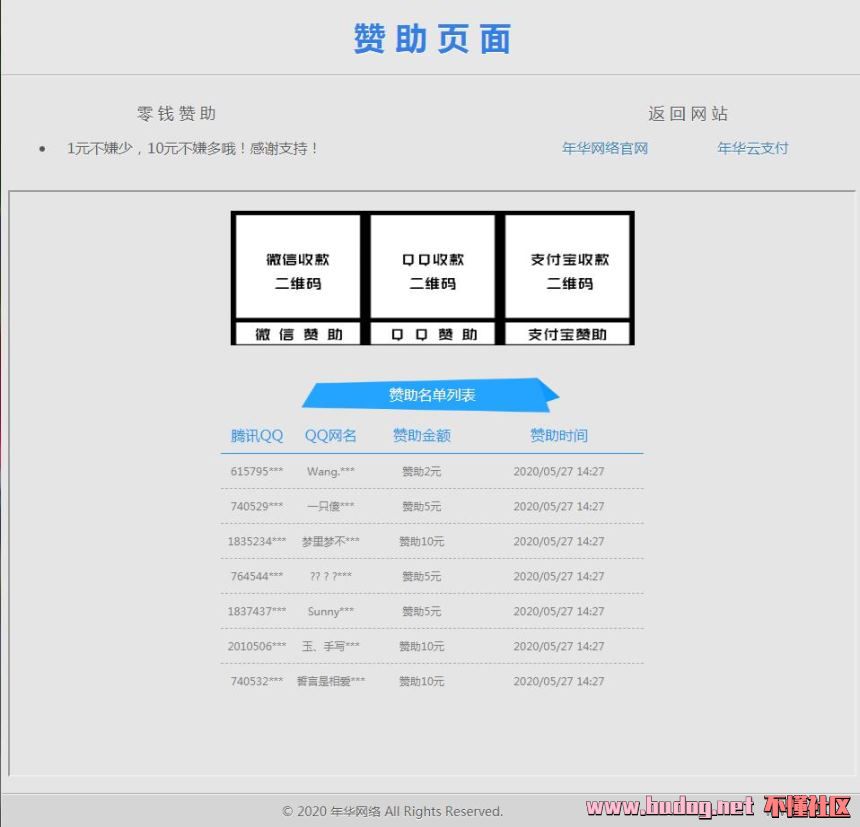Image resolution: width=860 pixels, height=827 pixels.
Task: Click the 腾讯QQ column header
Action: [x=257, y=436]
